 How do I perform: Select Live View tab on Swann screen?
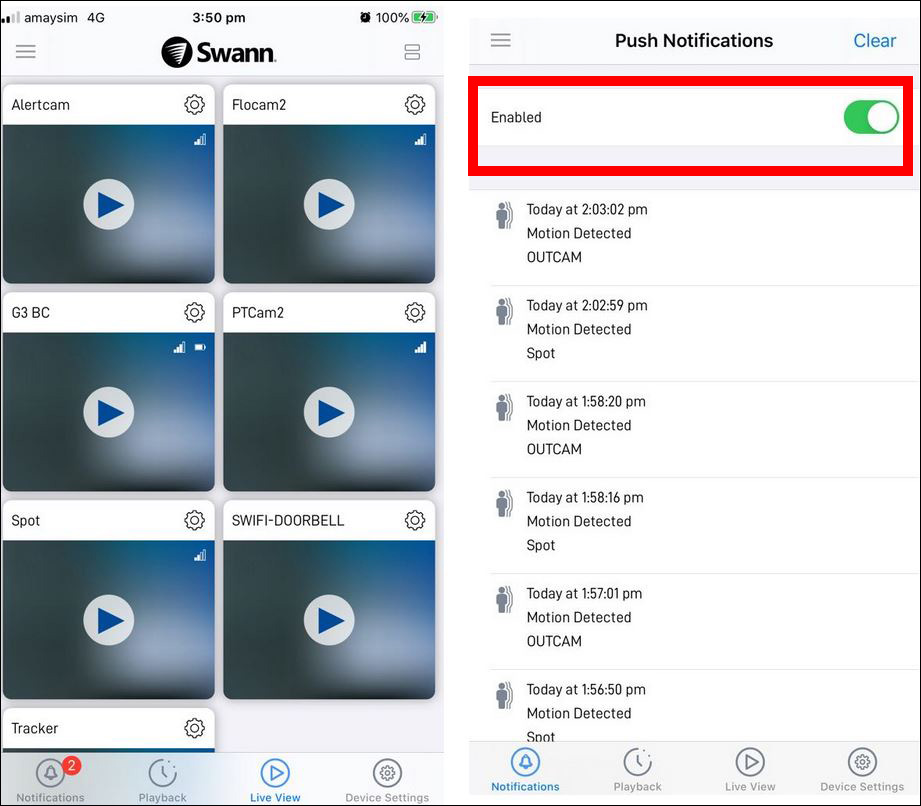(275, 780)
